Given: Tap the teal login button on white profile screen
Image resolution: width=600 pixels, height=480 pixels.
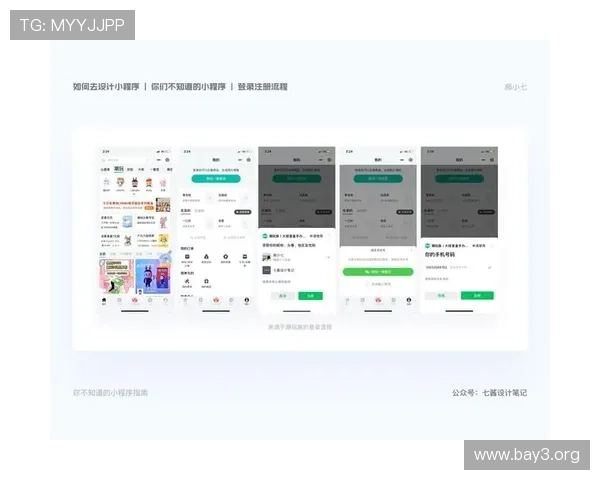Looking at the screenshot, I should click(x=216, y=179).
